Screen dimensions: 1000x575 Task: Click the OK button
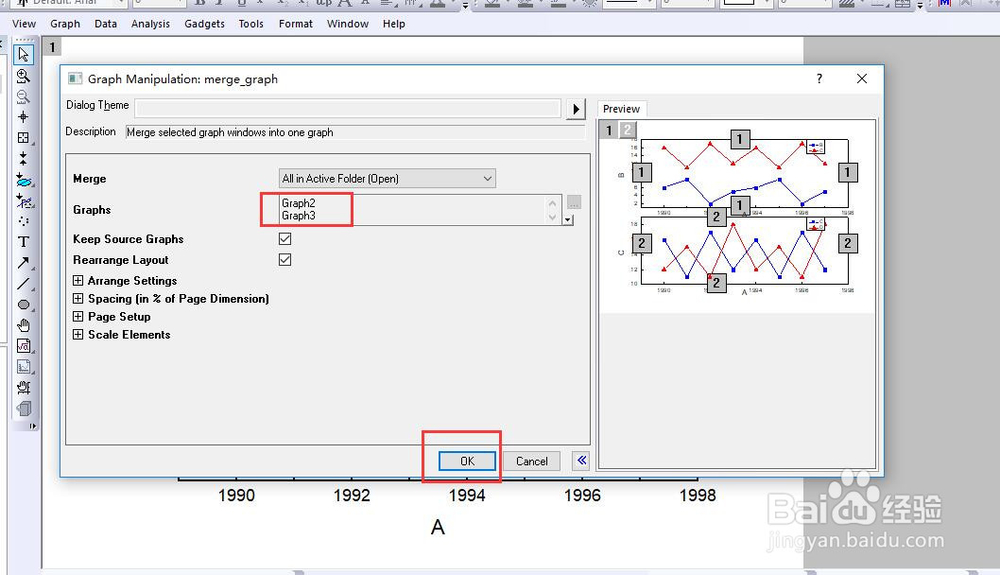pyautogui.click(x=467, y=461)
